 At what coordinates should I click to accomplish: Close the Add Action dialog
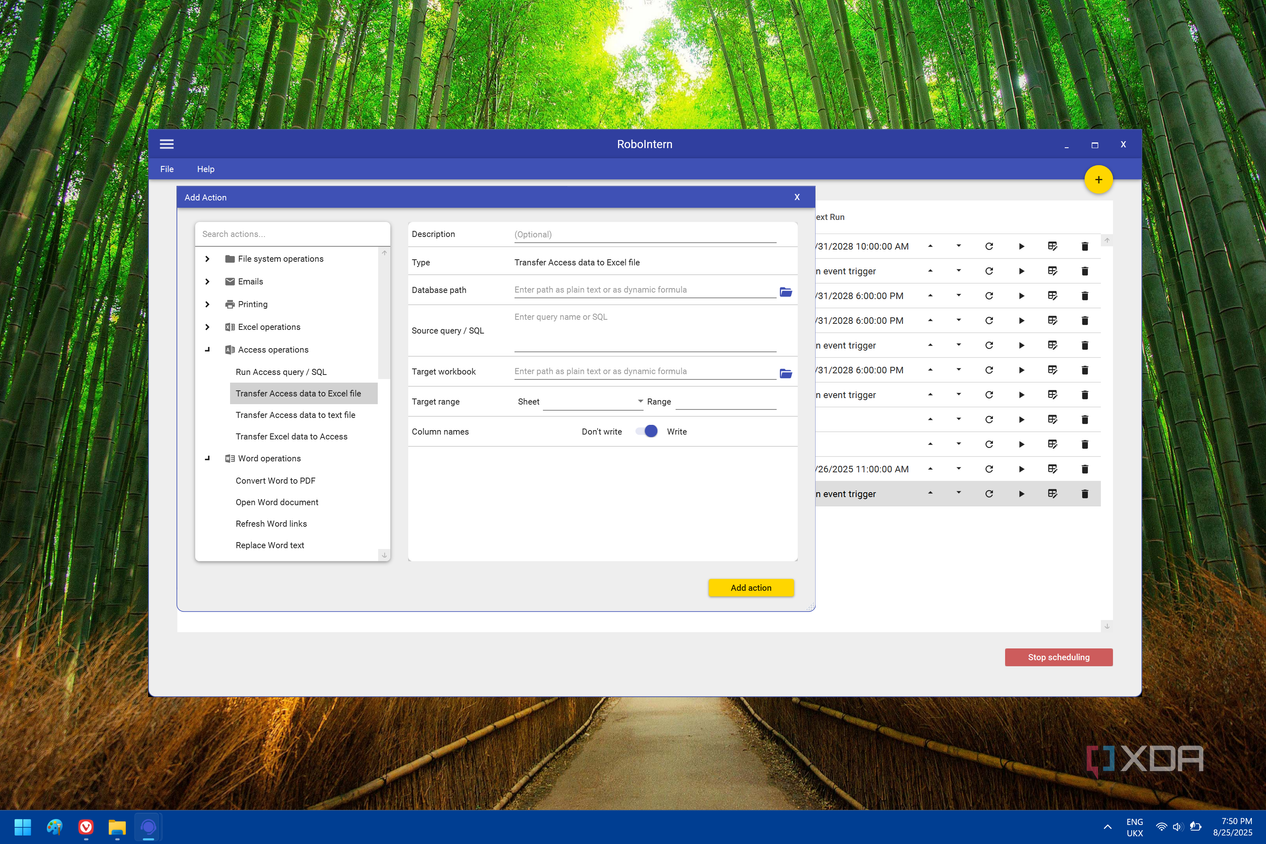click(x=797, y=197)
